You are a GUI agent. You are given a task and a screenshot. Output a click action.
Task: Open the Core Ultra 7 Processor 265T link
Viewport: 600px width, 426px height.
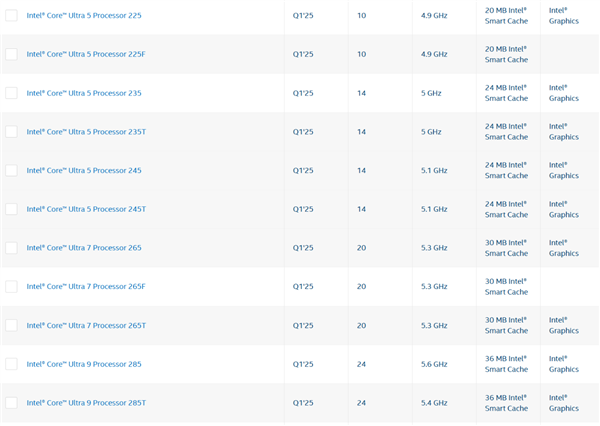(86, 325)
